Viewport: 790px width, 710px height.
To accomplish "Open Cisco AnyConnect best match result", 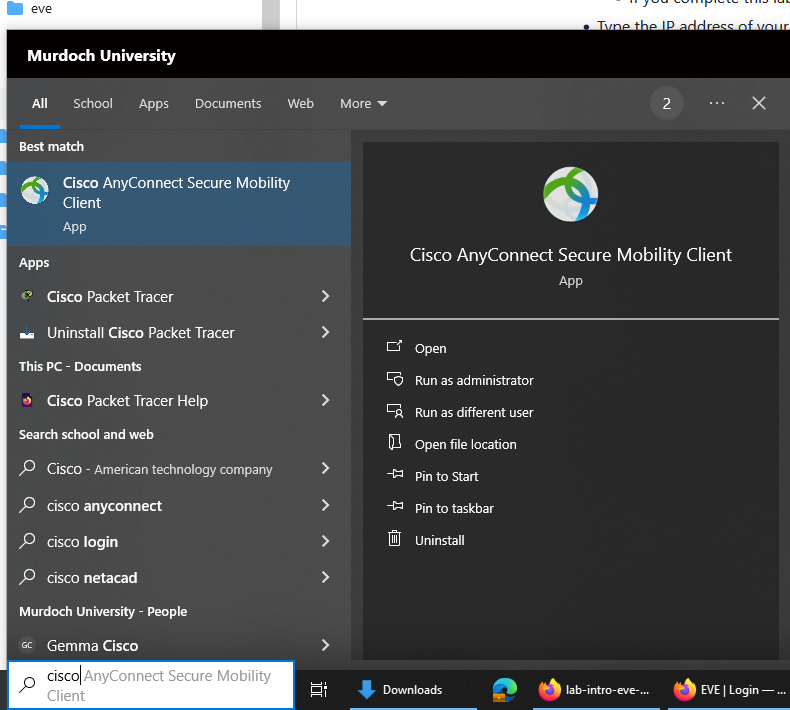I will [179, 204].
